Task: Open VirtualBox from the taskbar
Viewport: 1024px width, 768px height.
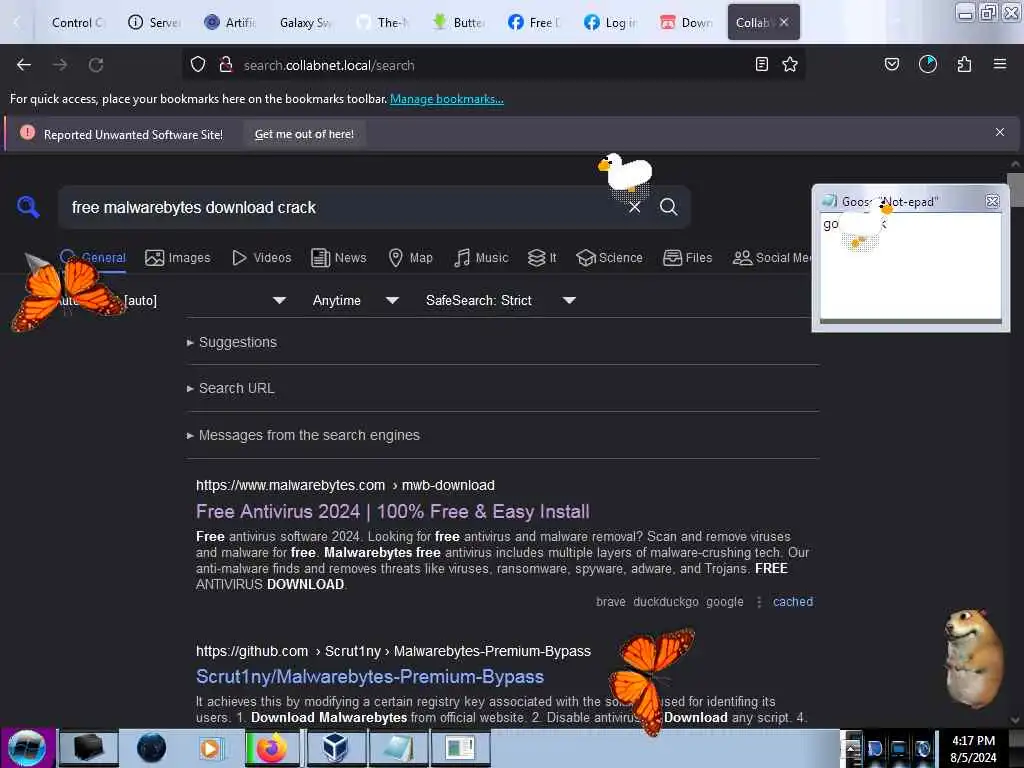Action: [334, 748]
